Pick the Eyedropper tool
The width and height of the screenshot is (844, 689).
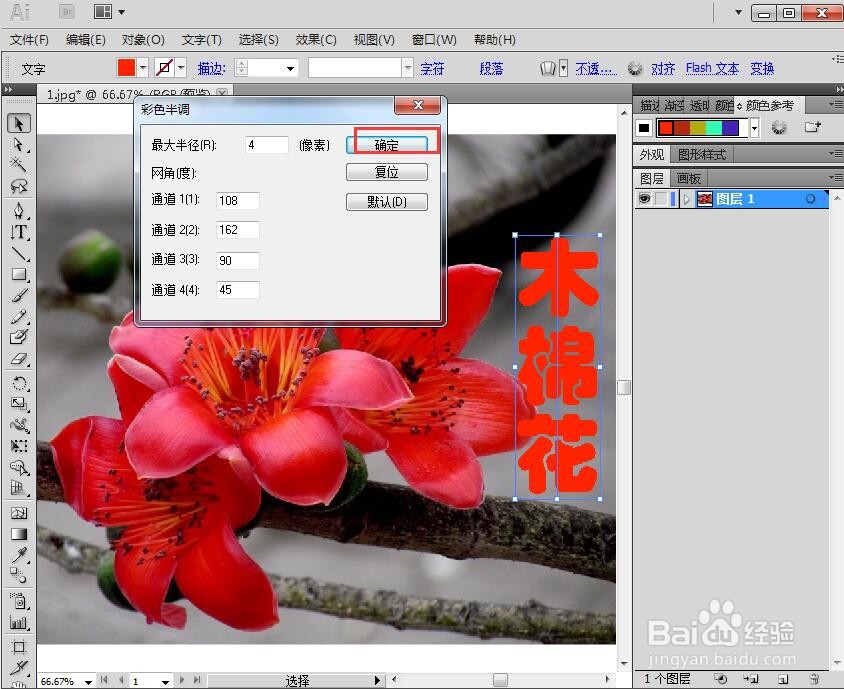[x=19, y=554]
